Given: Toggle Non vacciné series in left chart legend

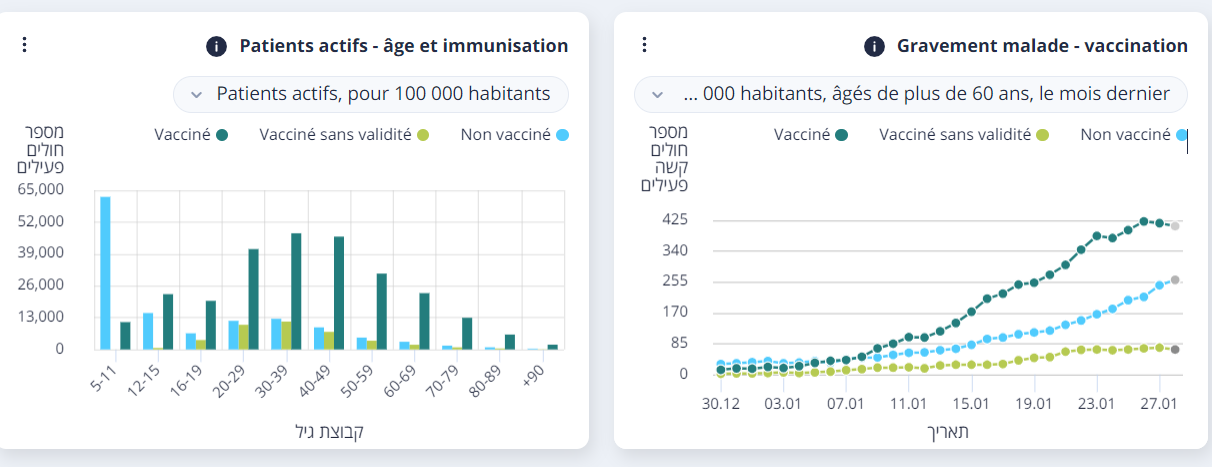Looking at the screenshot, I should 514,134.
